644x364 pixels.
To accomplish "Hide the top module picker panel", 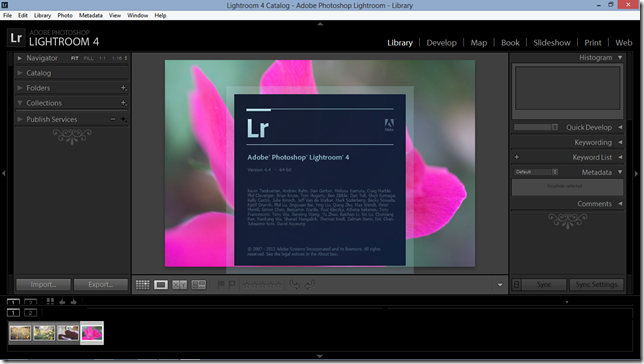I will coord(320,24).
